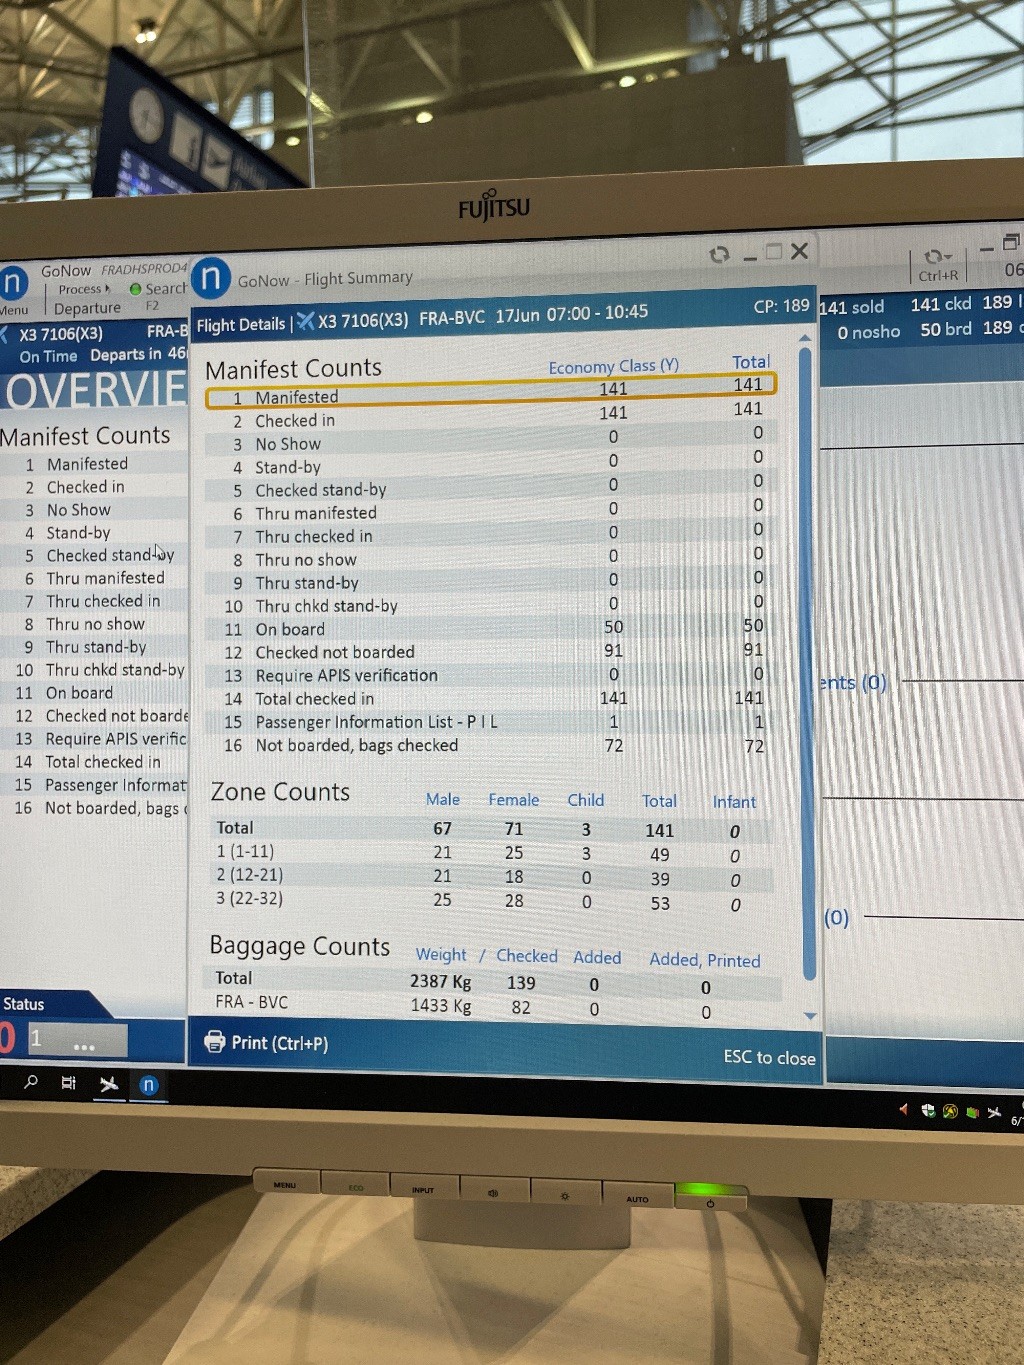The width and height of the screenshot is (1024, 1365).
Task: Open the Departure menu item
Action: pyautogui.click(x=87, y=309)
